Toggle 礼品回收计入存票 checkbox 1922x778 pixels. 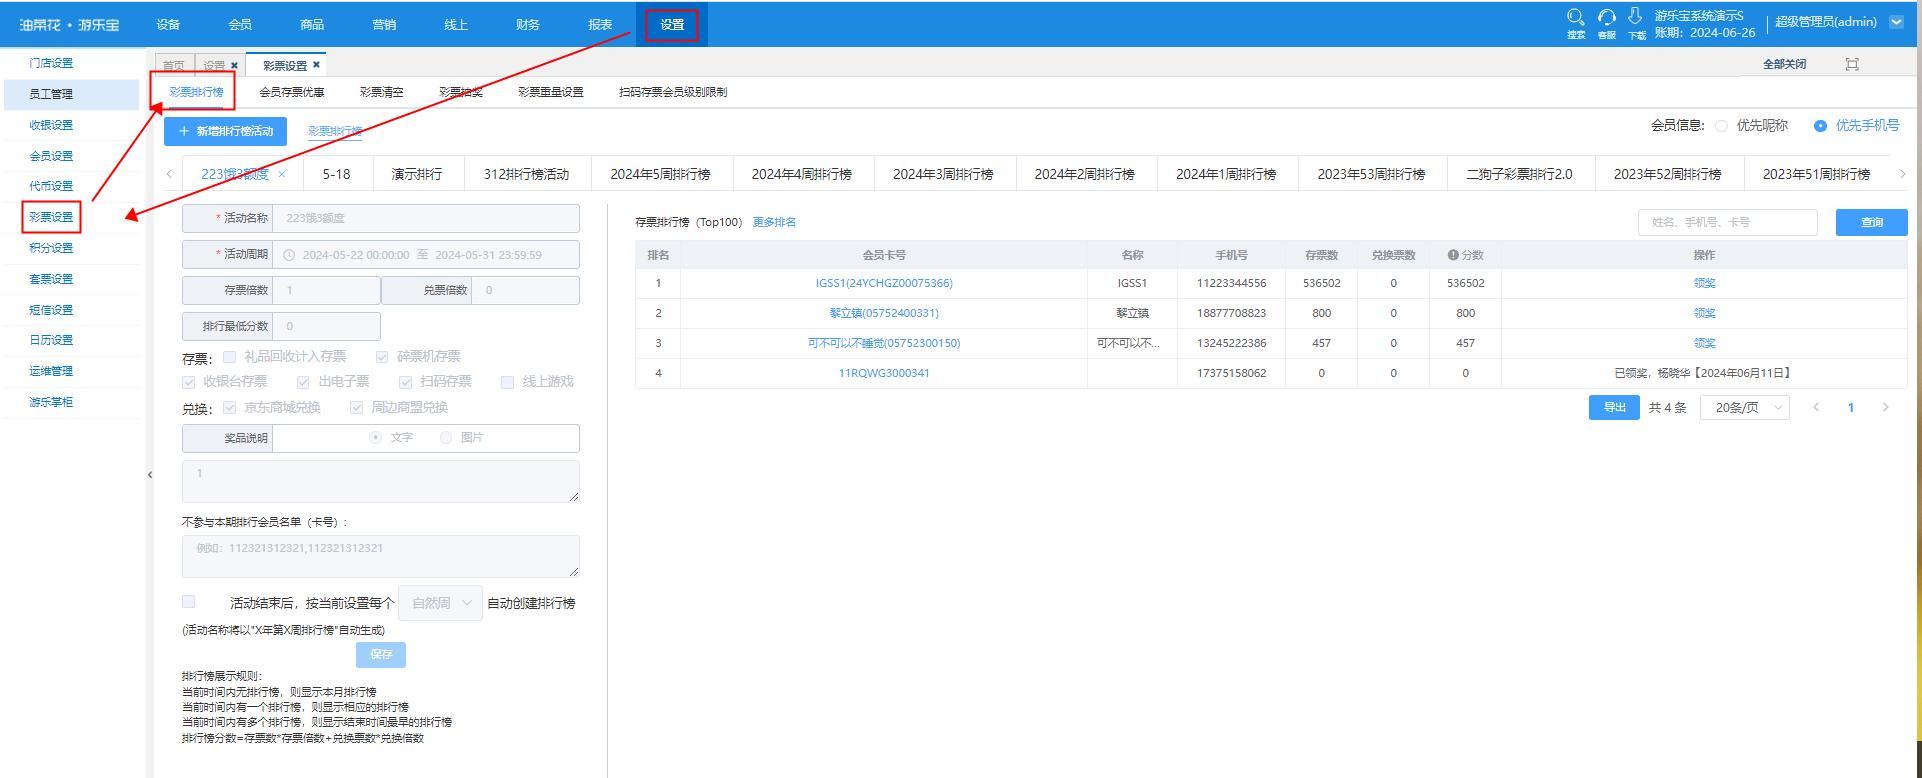230,356
